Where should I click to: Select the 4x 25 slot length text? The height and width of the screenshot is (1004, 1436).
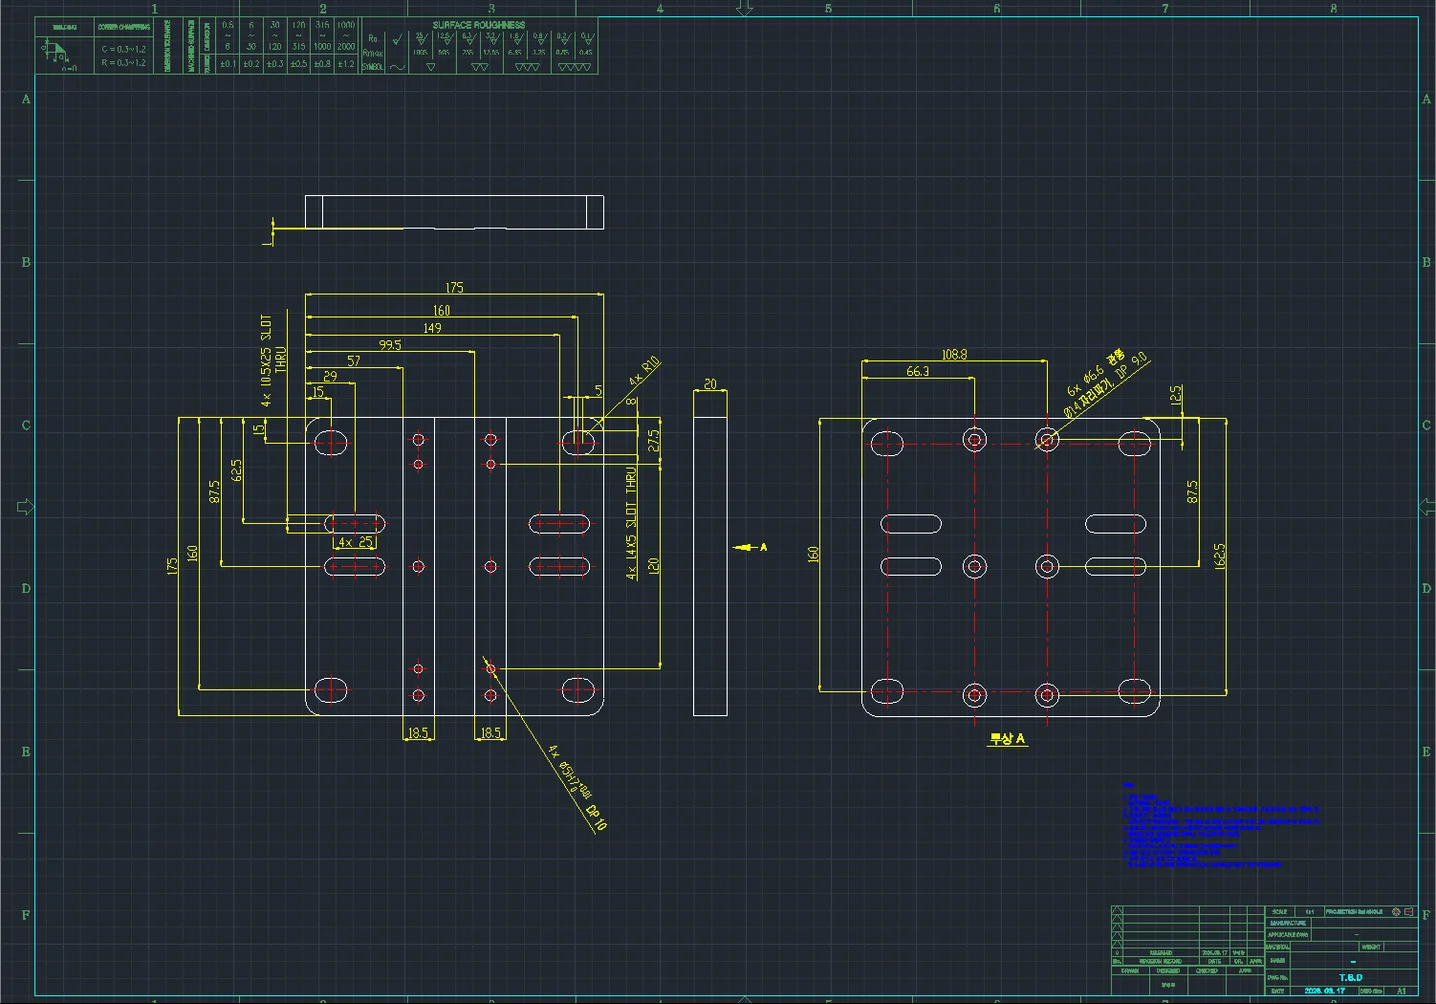click(x=354, y=542)
